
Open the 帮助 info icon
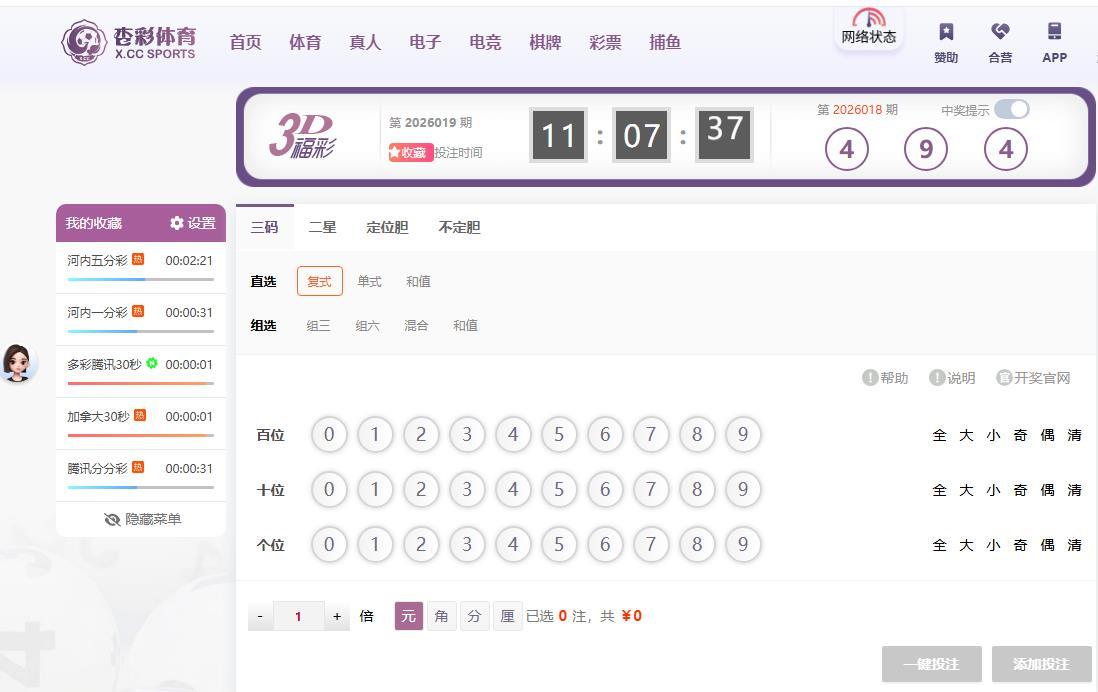point(870,378)
